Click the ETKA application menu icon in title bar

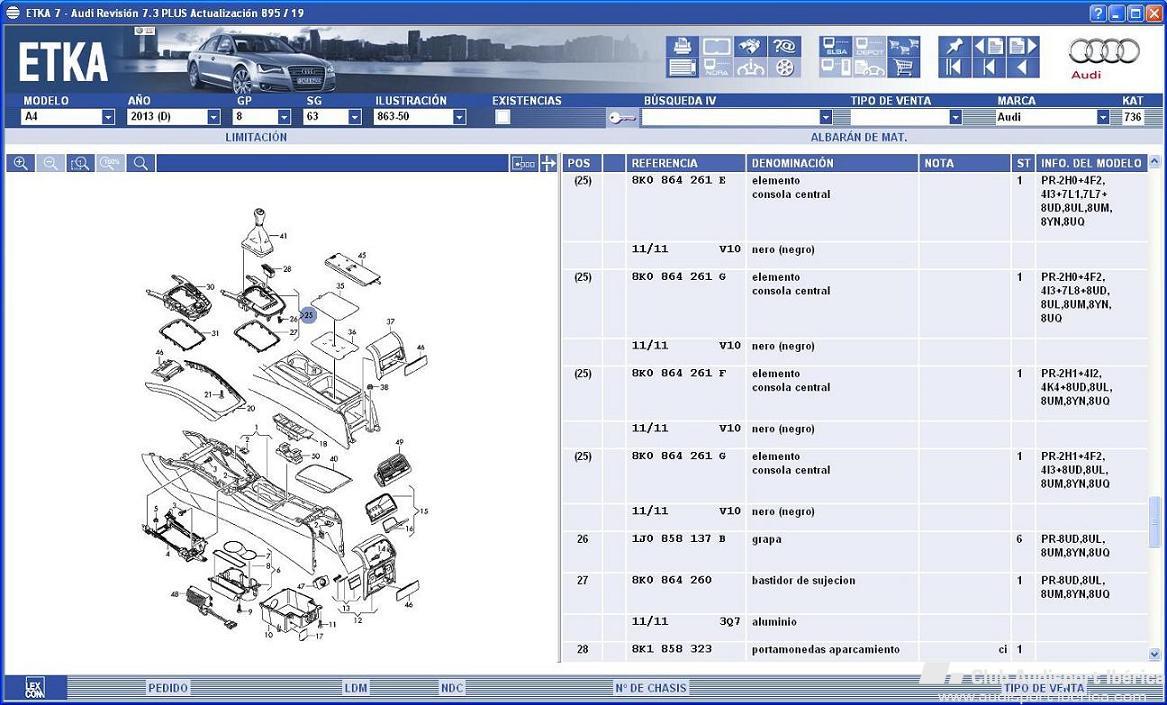(13, 13)
